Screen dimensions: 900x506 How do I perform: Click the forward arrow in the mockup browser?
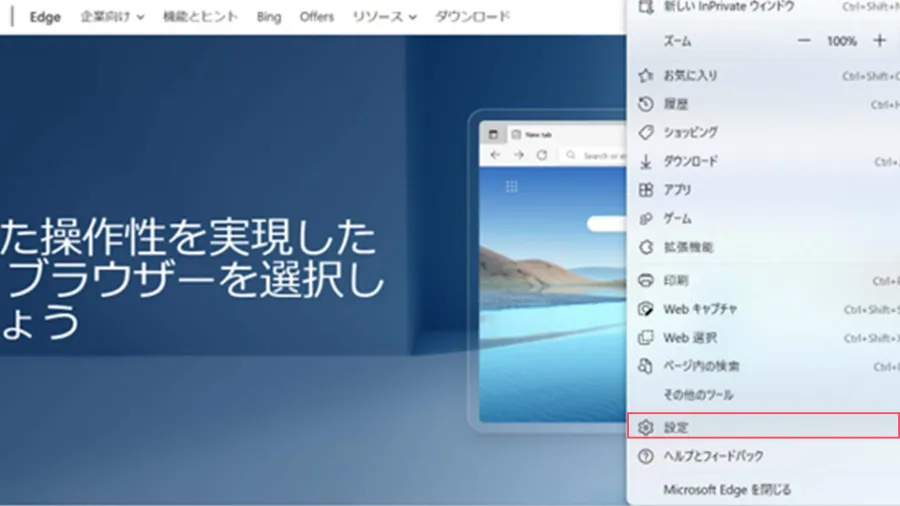click(x=519, y=155)
